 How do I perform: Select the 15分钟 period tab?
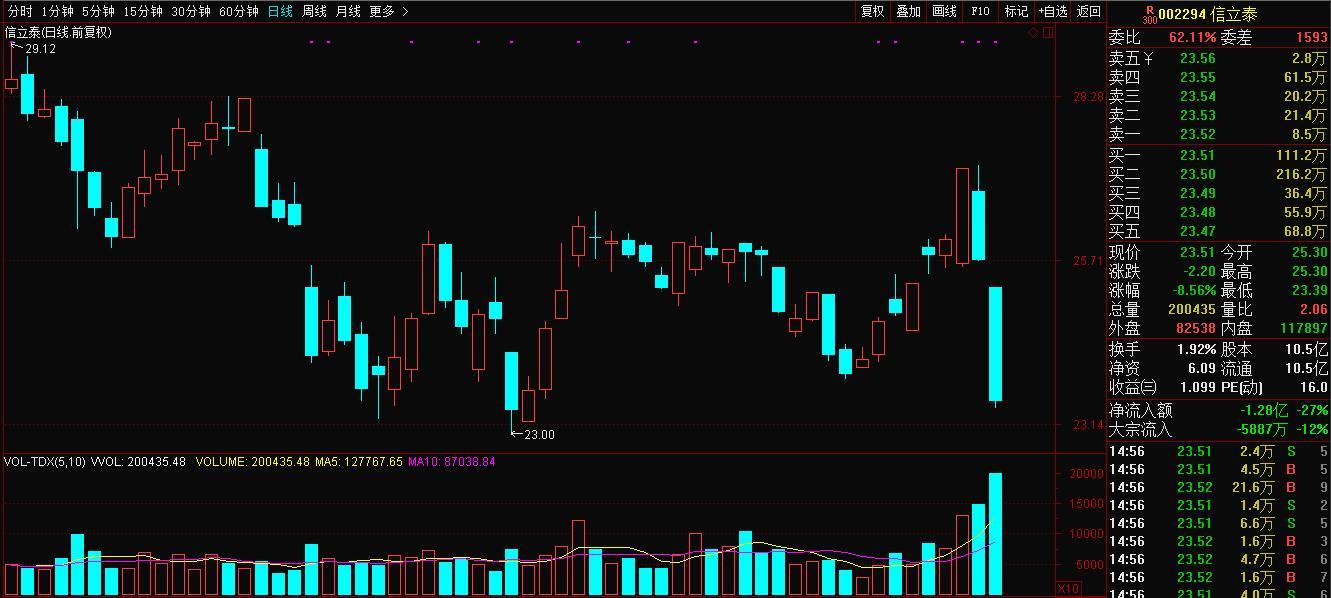[x=143, y=11]
